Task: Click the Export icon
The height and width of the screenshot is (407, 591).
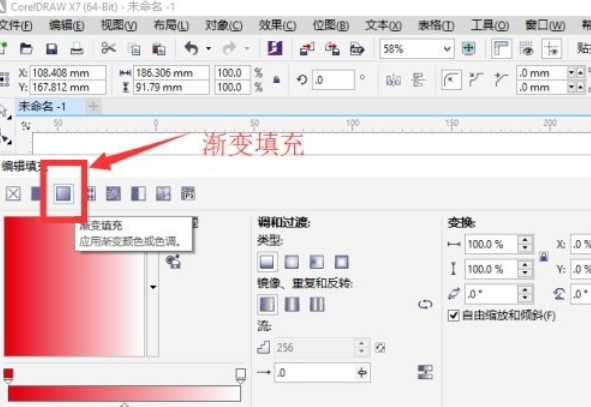Action: (332, 49)
